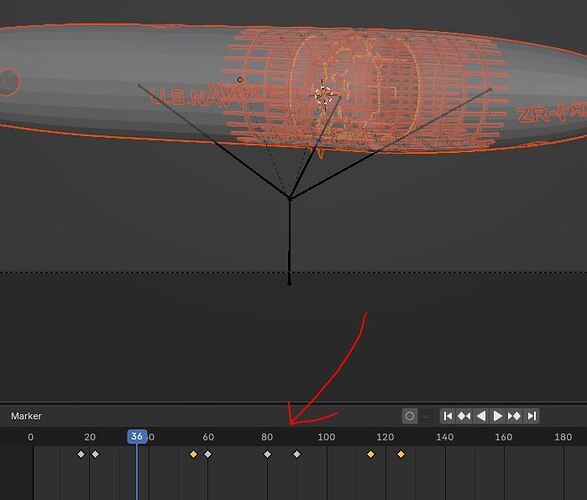The width and height of the screenshot is (587, 500).
Task: Open the Marker menu in the timeline
Action: pyautogui.click(x=26, y=416)
